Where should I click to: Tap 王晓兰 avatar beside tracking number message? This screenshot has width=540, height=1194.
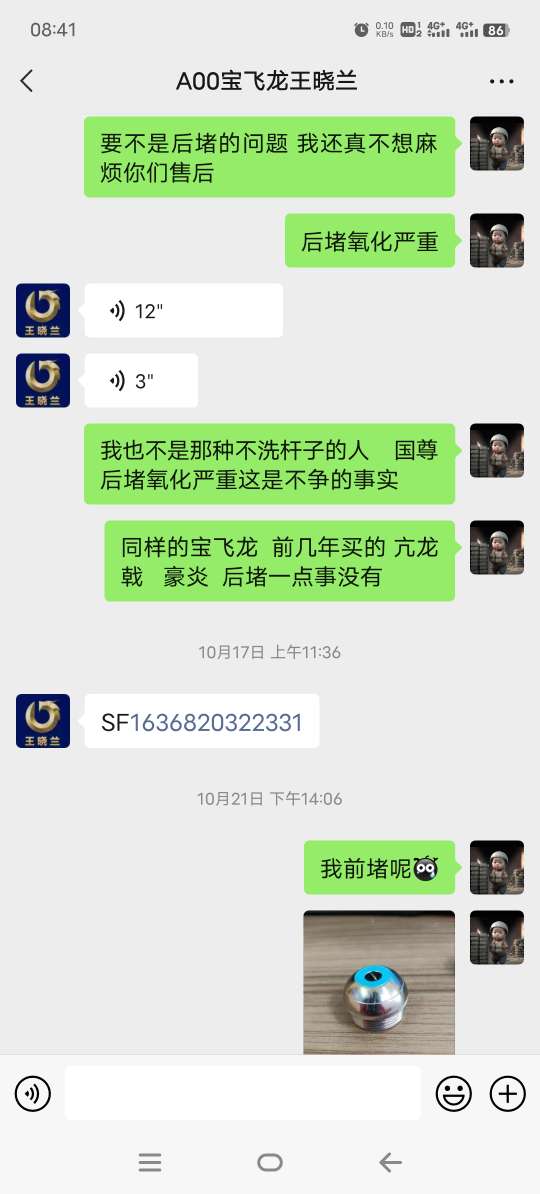pos(43,721)
